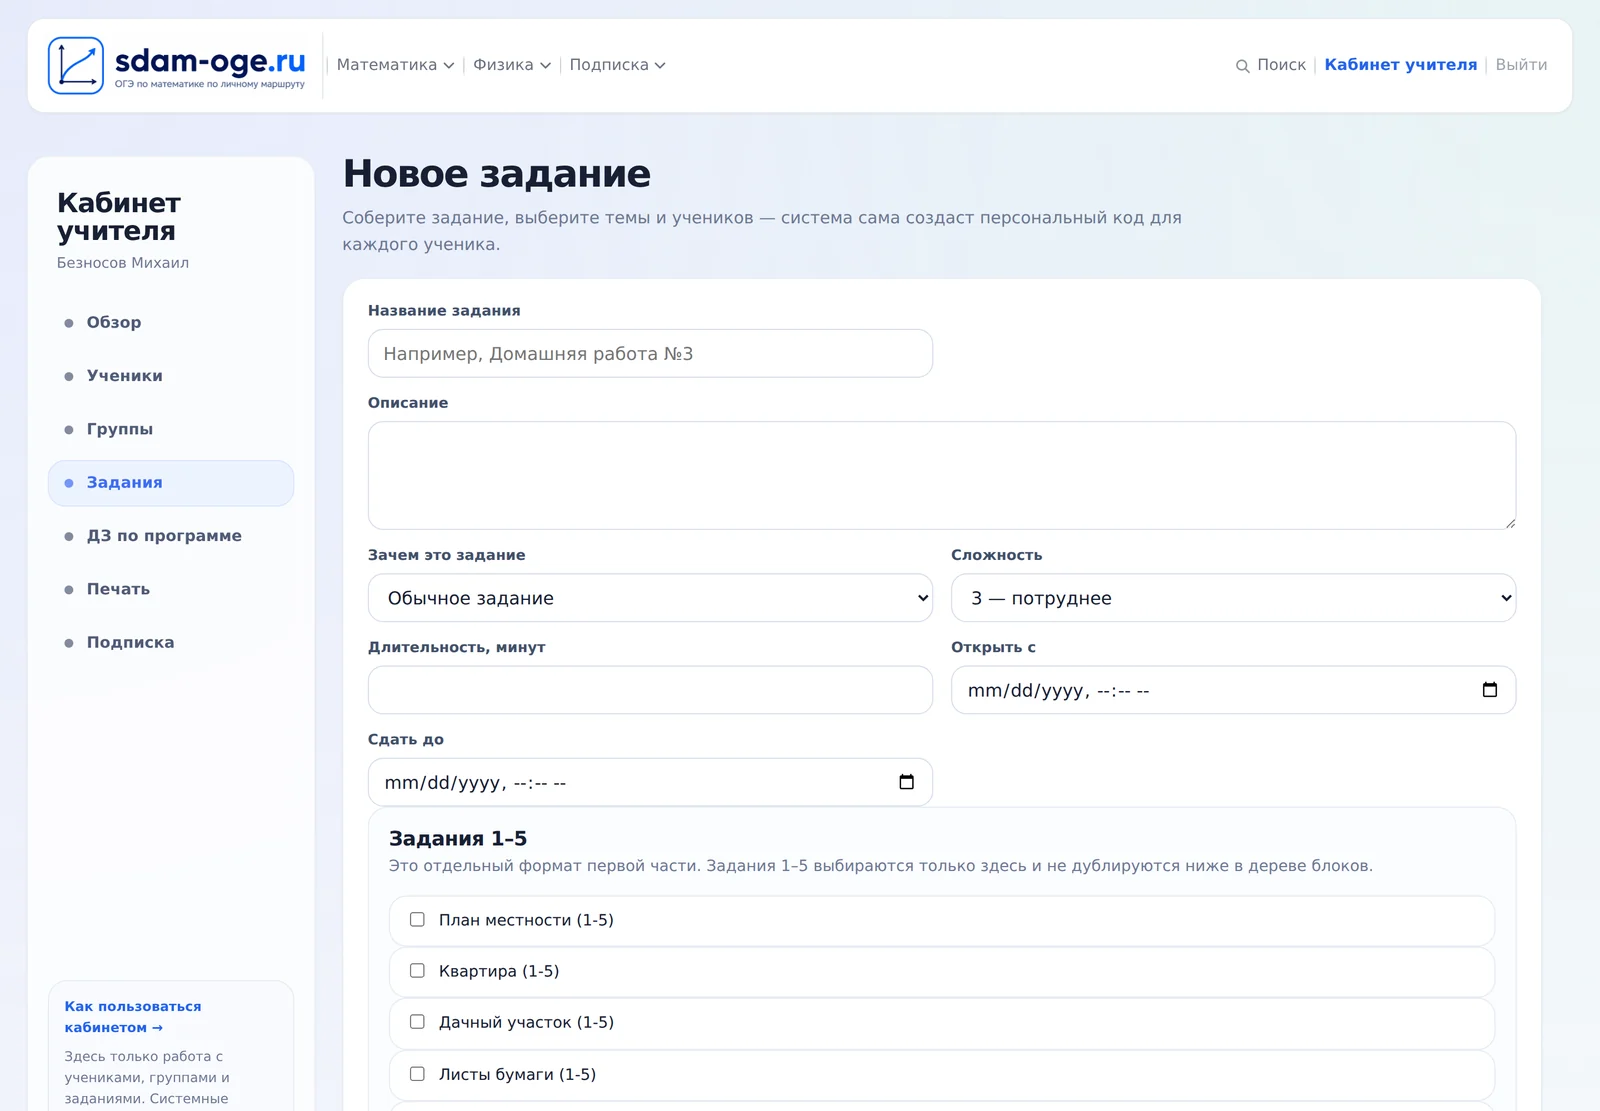
Task: Click the Задания 1–5 heading
Action: (x=458, y=838)
